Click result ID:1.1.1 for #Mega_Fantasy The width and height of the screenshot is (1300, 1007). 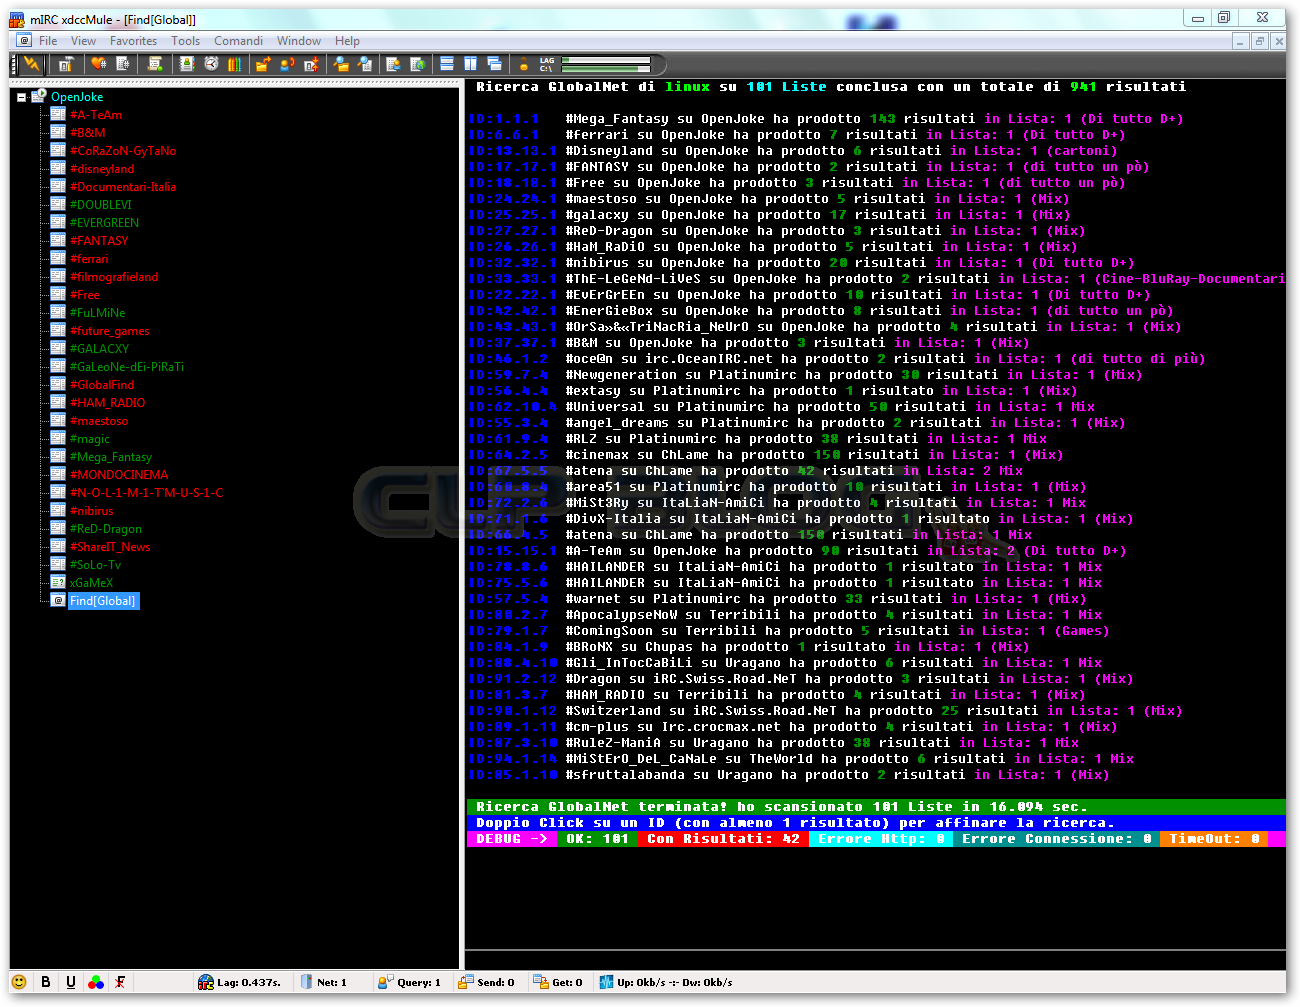pyautogui.click(x=504, y=119)
